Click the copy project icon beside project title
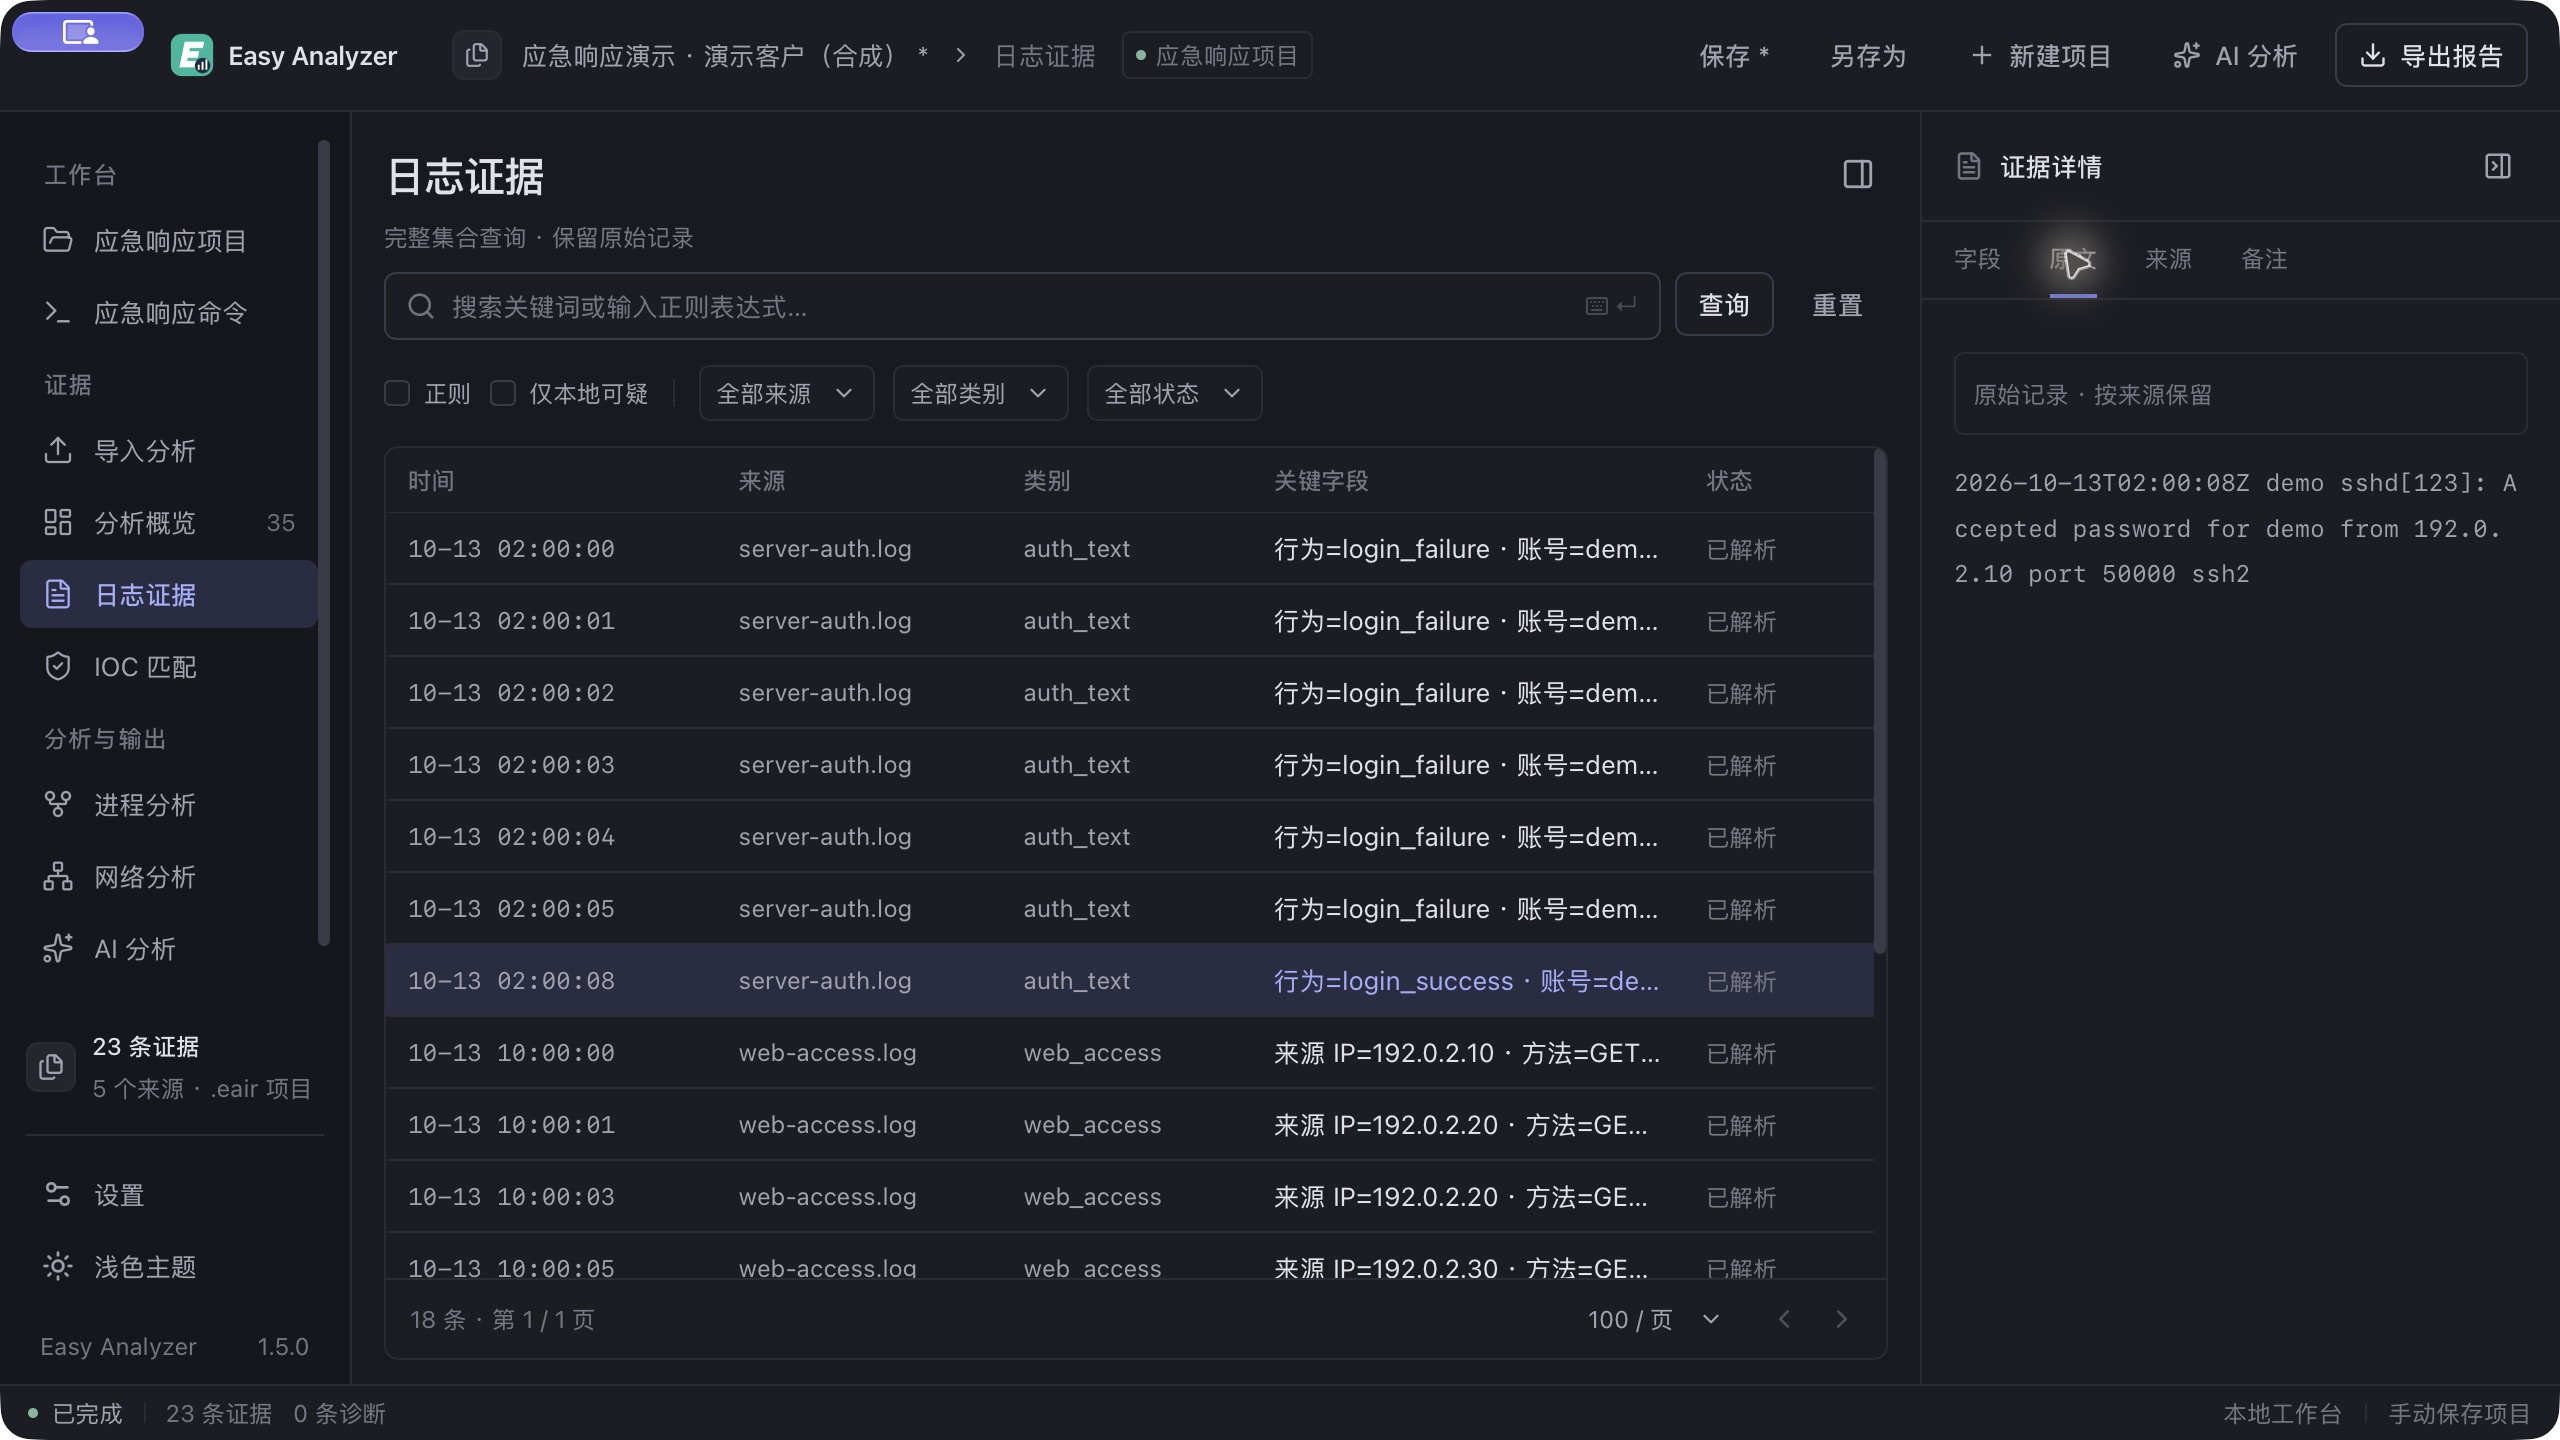Viewport: 2560px width, 1440px height. [477, 55]
